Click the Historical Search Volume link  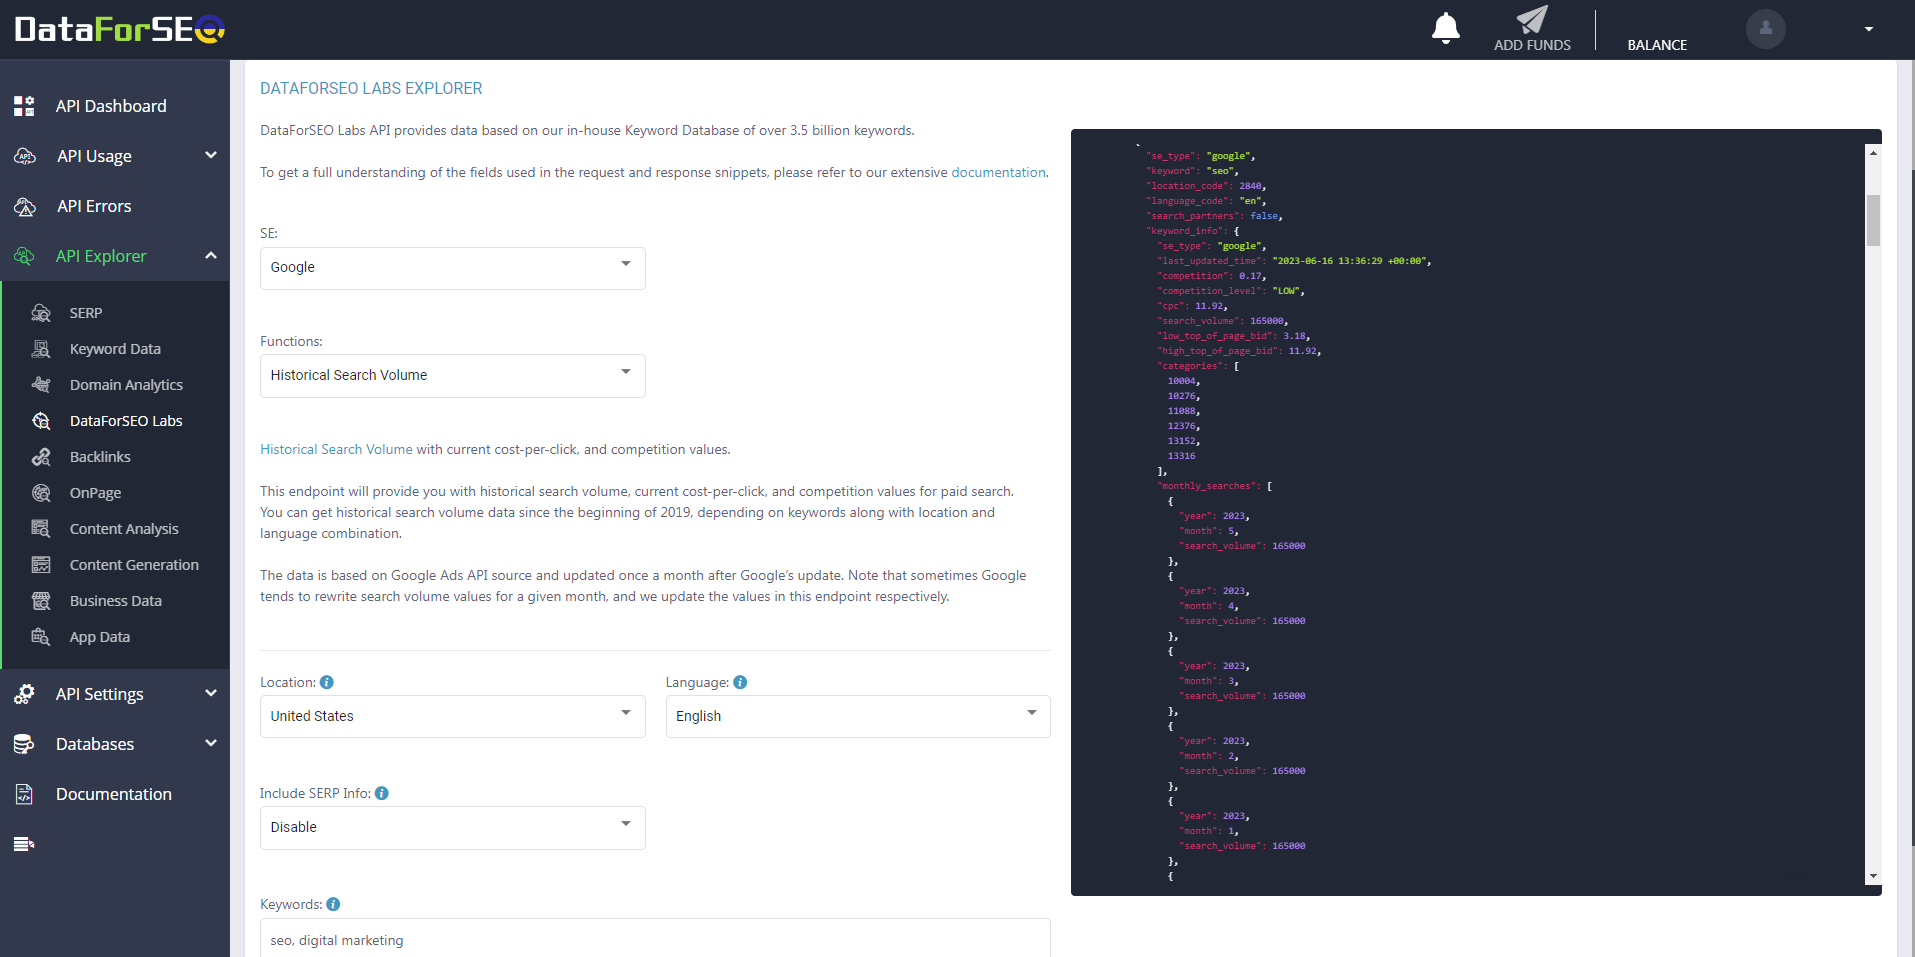click(336, 449)
